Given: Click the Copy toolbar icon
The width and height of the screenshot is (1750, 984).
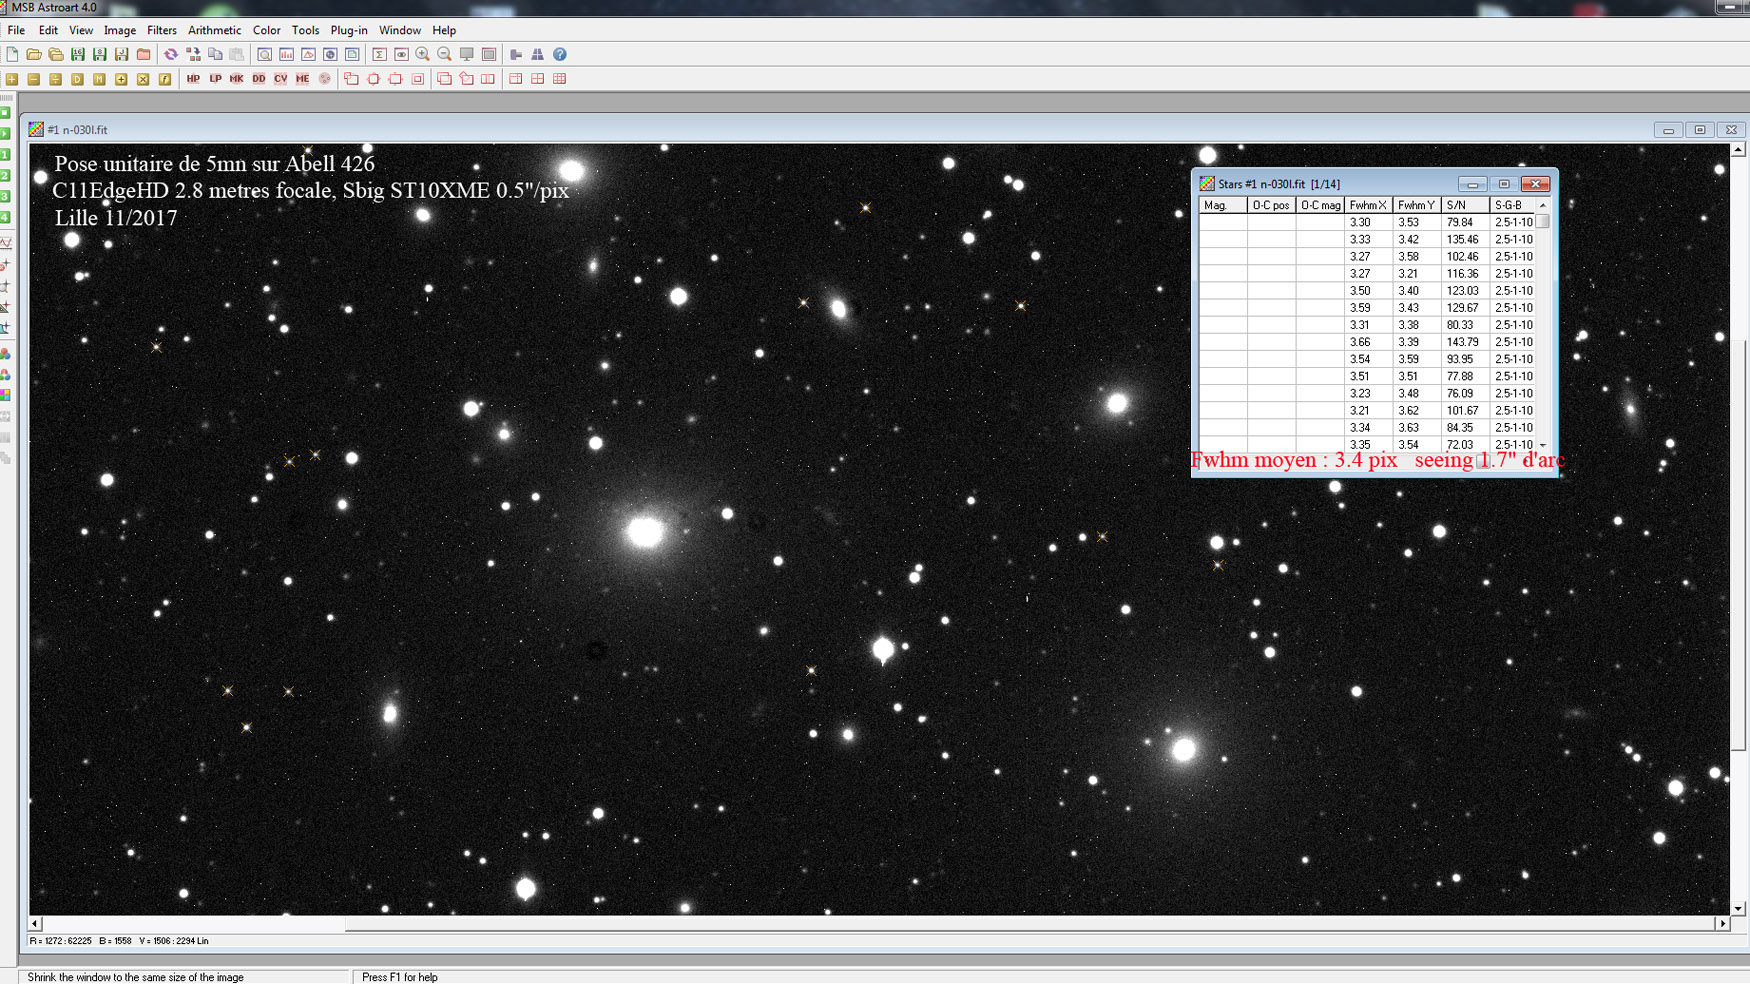Looking at the screenshot, I should coord(215,55).
